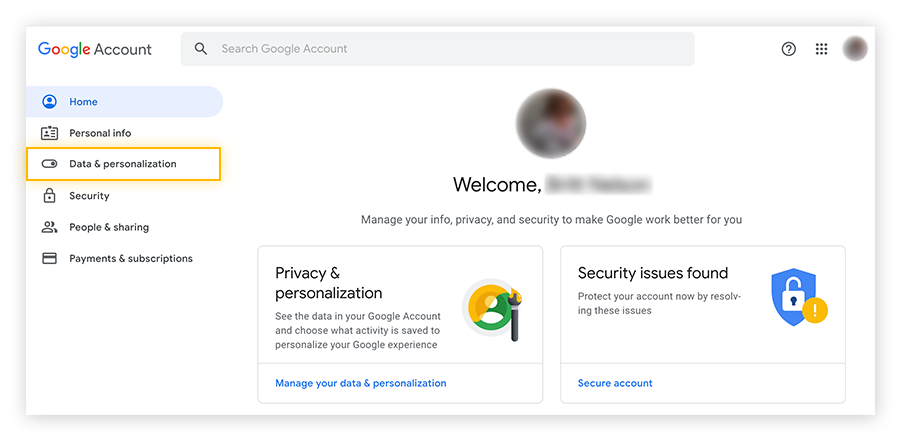The width and height of the screenshot is (900, 438).
Task: Open the Google apps grid icon
Action: coord(822,49)
